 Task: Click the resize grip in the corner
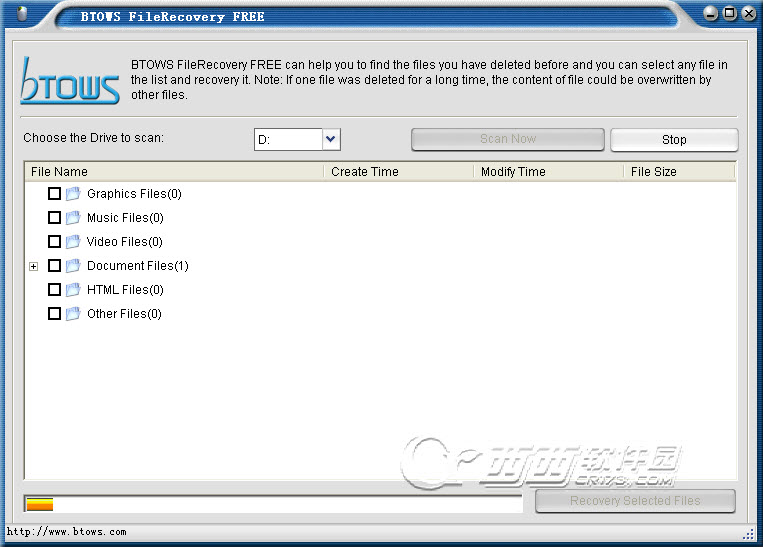[748, 534]
